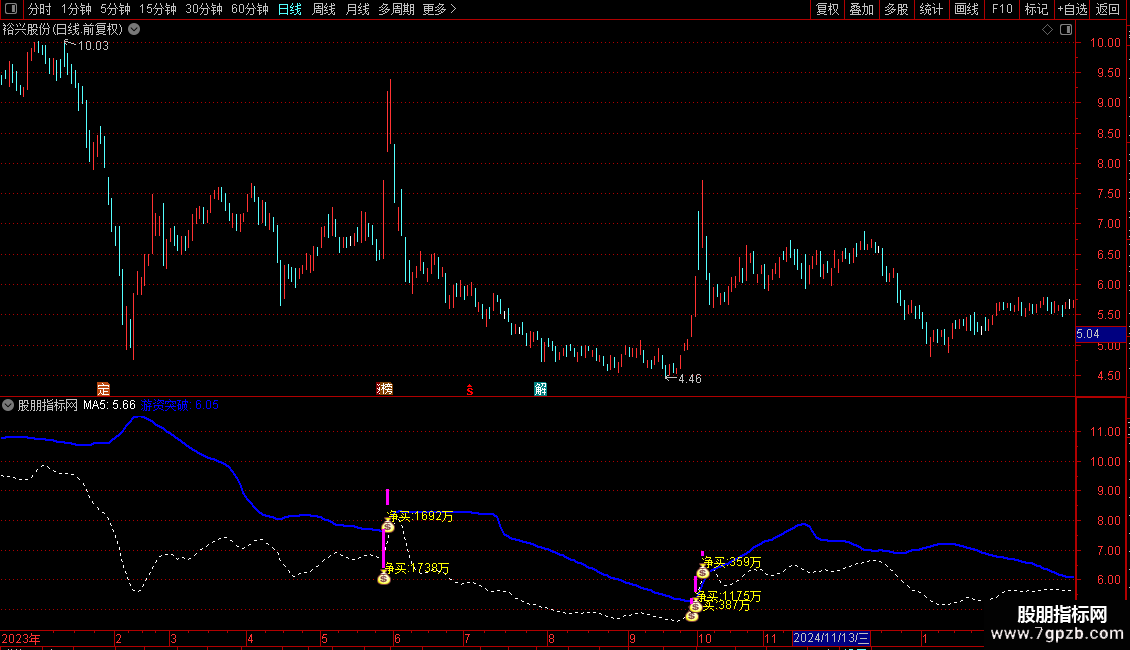Click the 2023年 label on time axis
1130x650 pixels.
(x=21, y=639)
